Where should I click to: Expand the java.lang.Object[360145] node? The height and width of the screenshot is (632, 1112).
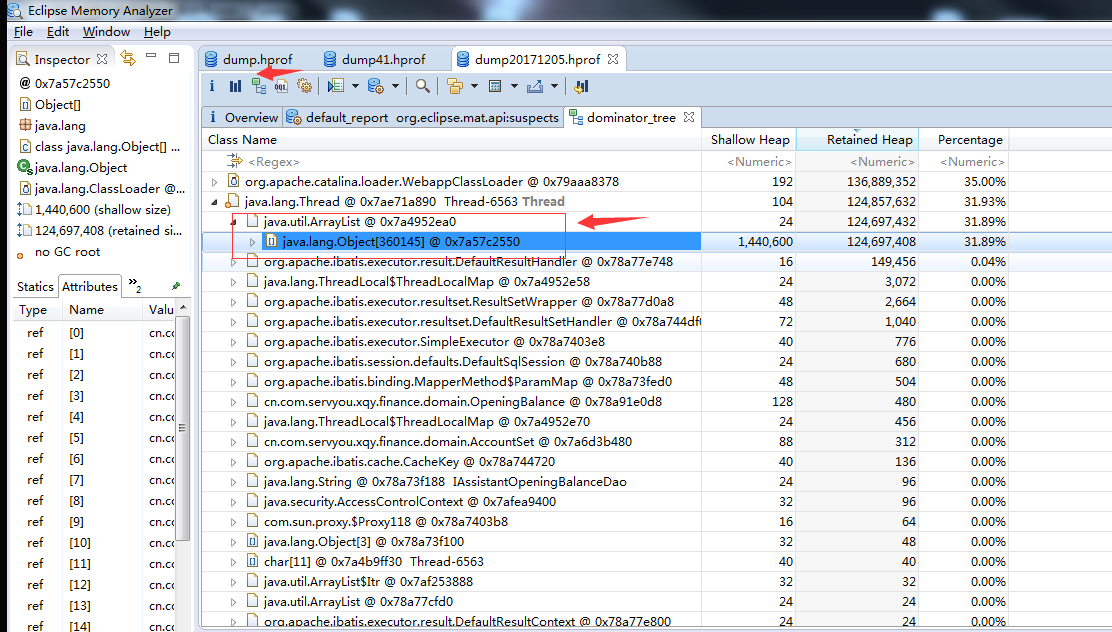(252, 243)
